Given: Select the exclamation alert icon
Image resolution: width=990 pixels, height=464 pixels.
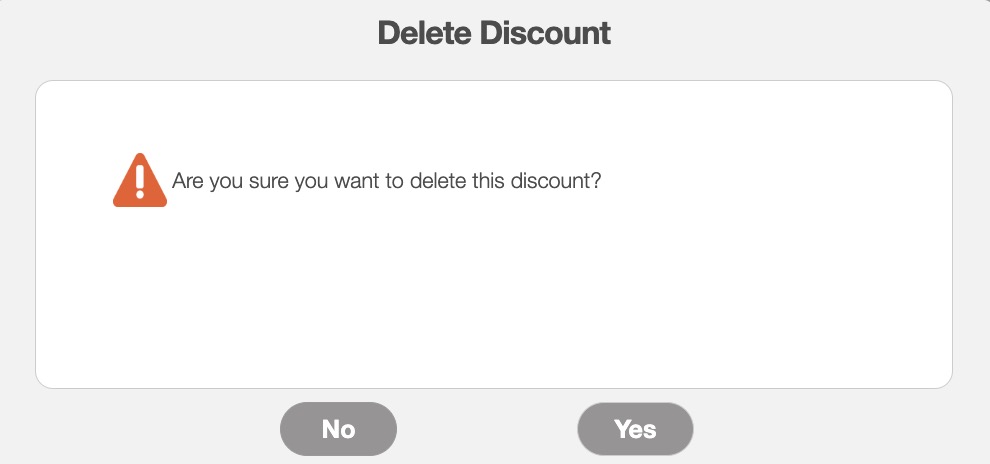Looking at the screenshot, I should pos(140,181).
